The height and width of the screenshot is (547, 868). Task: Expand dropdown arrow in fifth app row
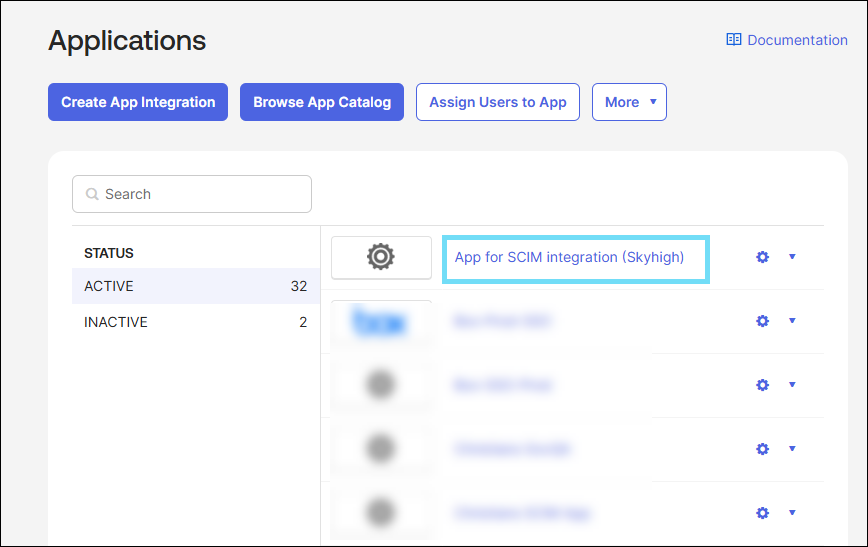tap(792, 513)
